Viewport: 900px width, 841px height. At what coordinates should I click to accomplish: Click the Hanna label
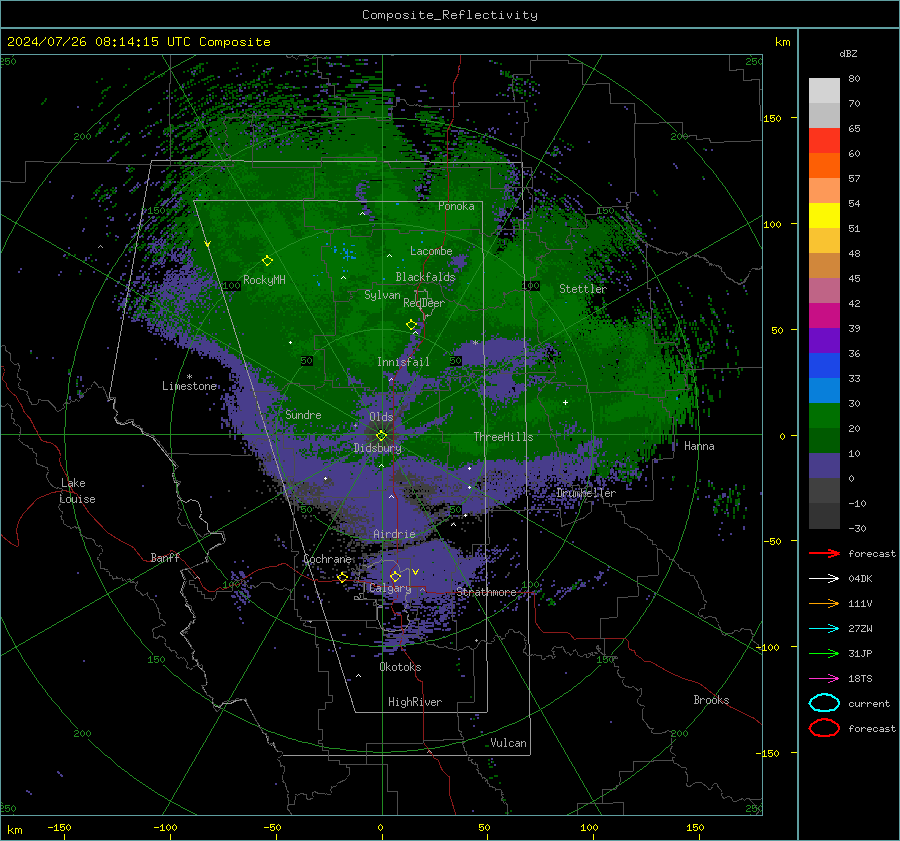pos(699,446)
